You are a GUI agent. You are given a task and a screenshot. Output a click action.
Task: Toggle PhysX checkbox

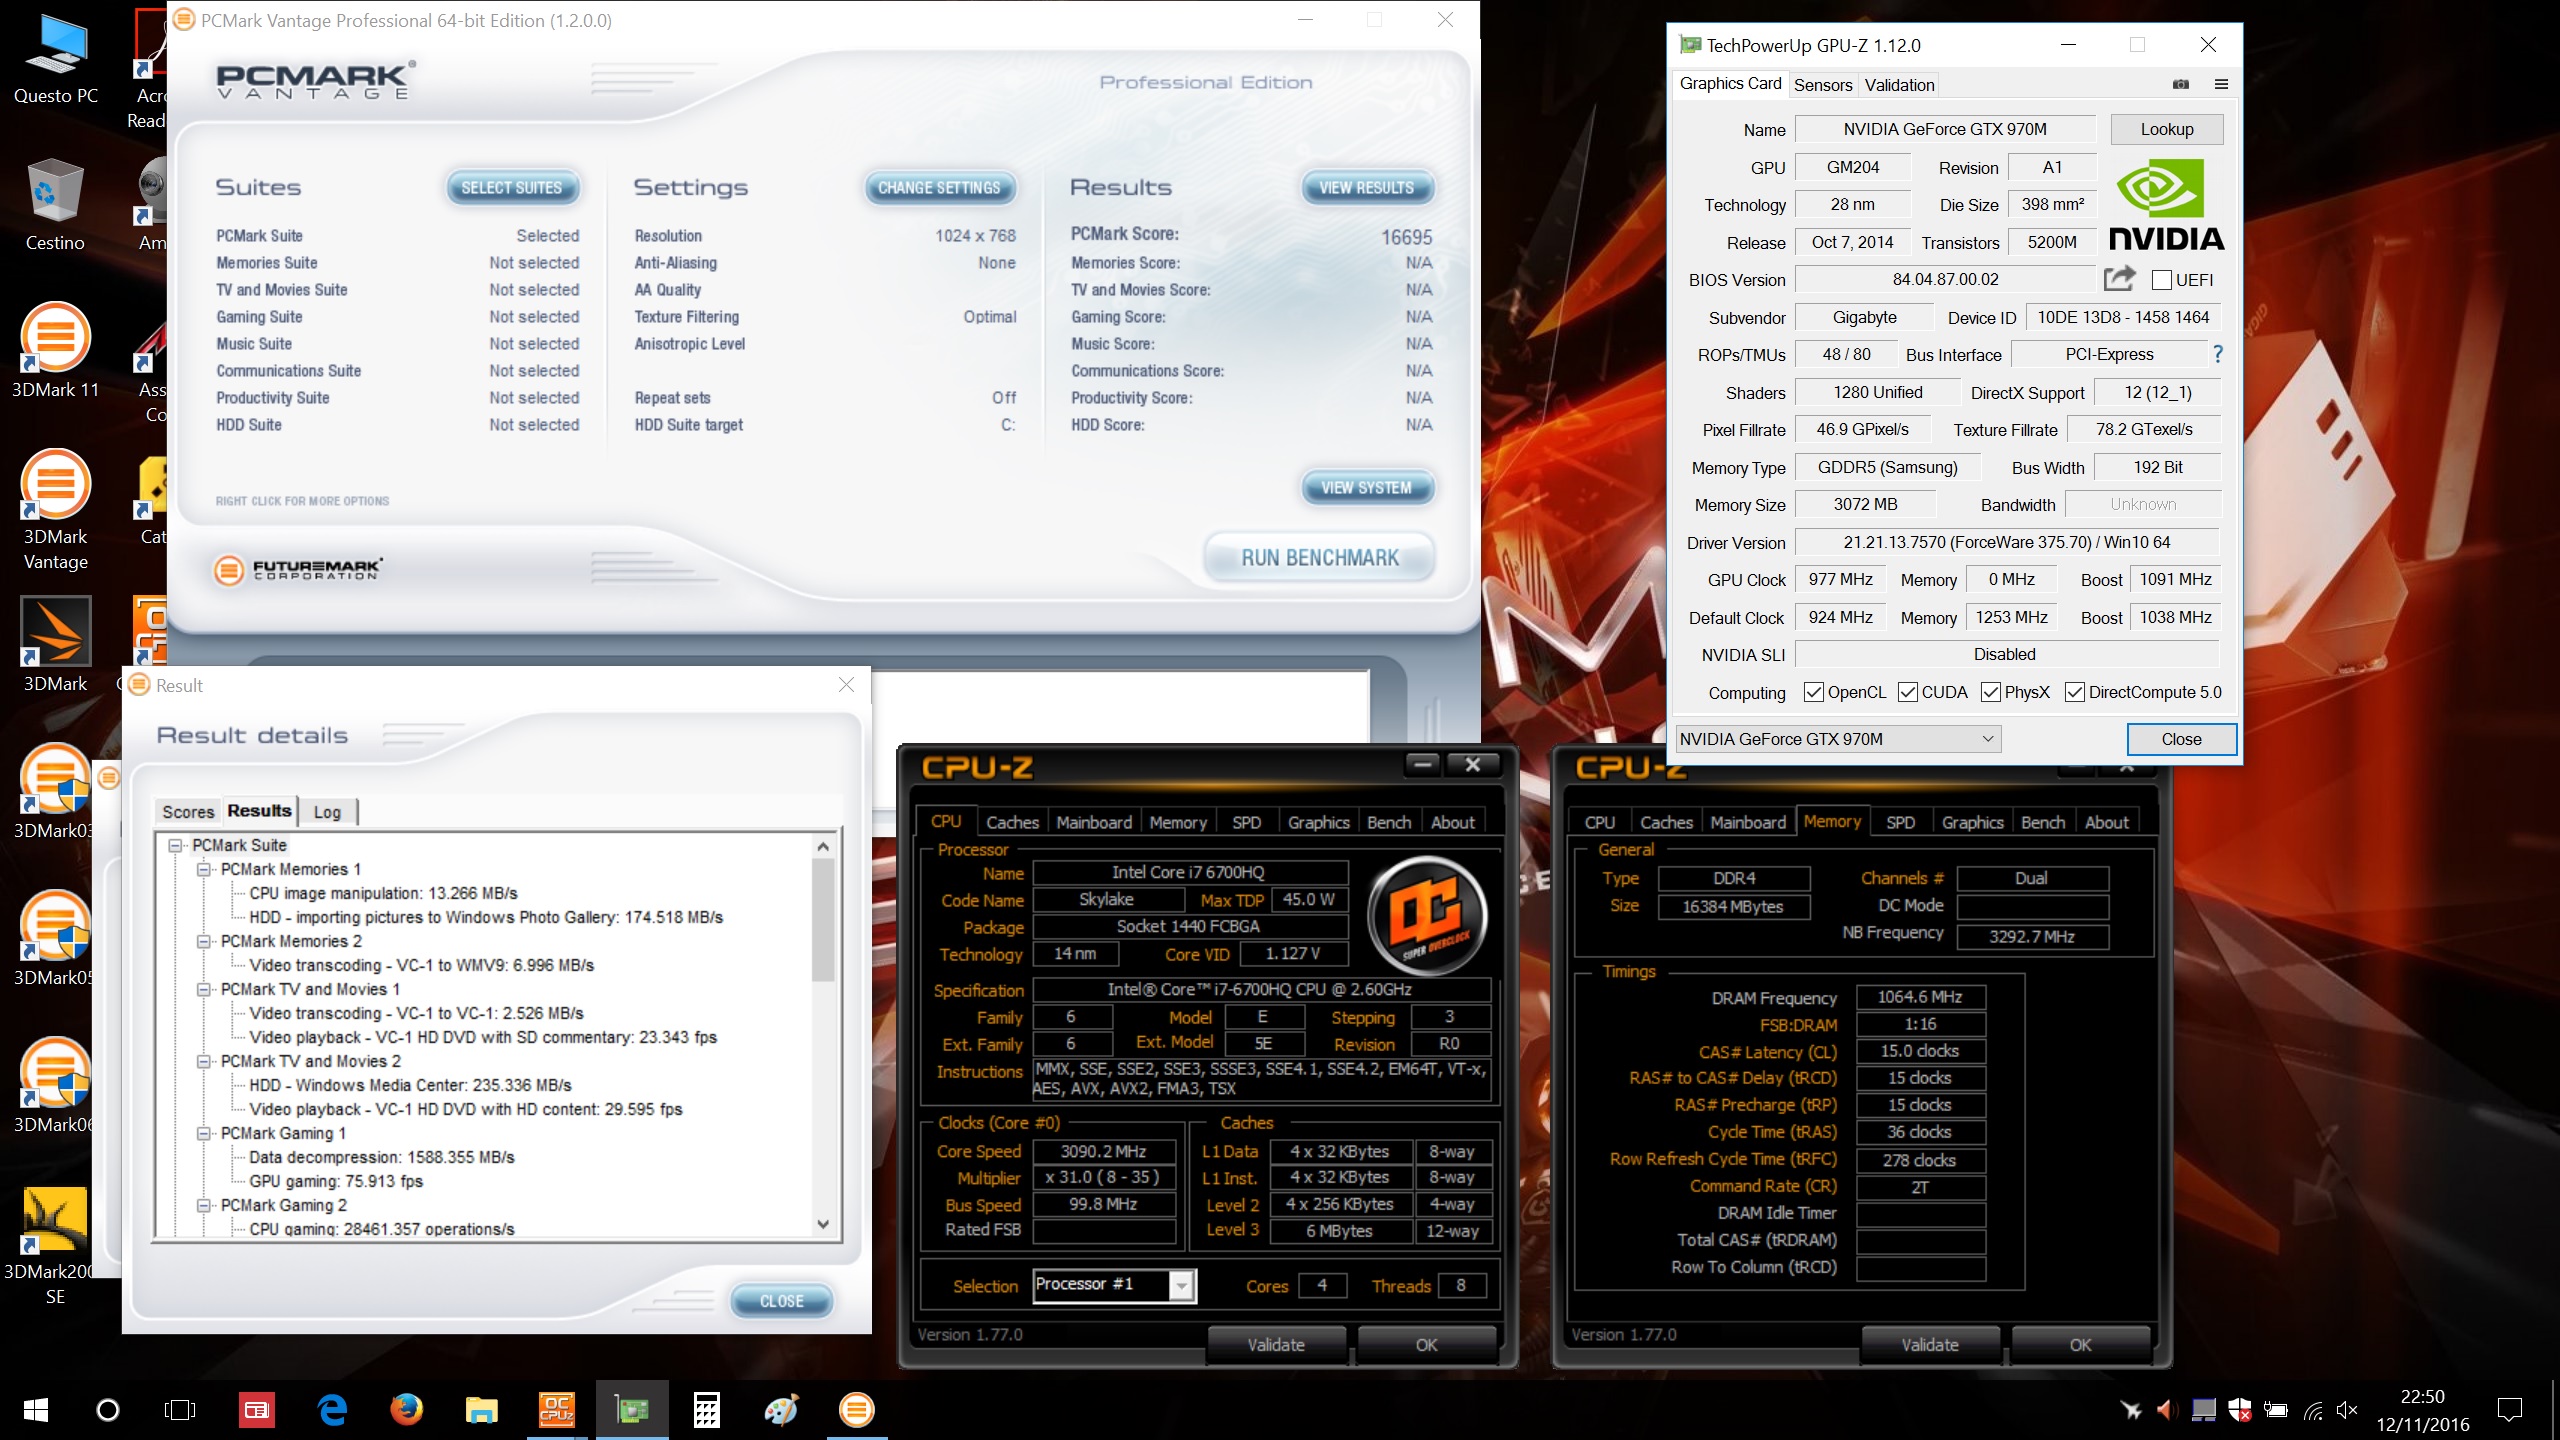(1991, 692)
